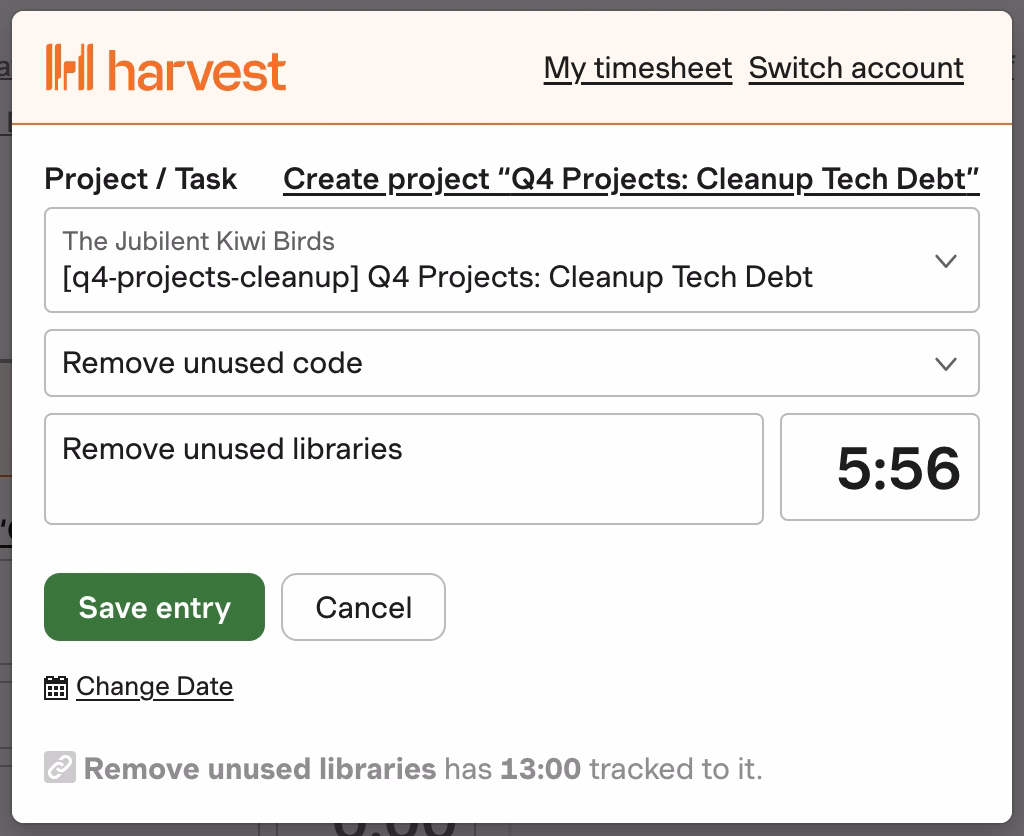Click the Project / Task label
1024x836 pixels.
pos(141,179)
